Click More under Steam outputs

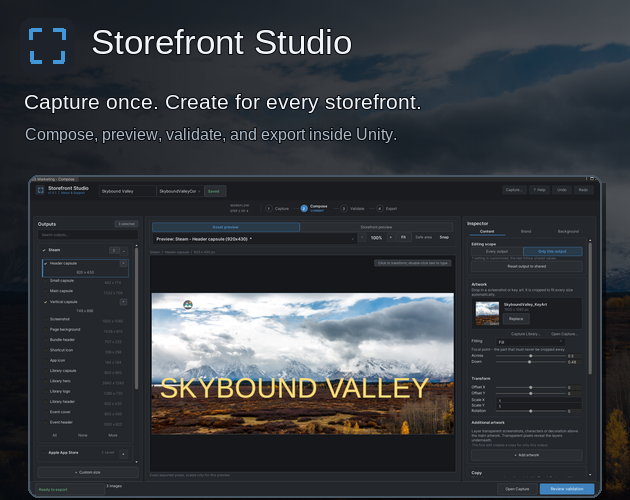pyautogui.click(x=113, y=435)
